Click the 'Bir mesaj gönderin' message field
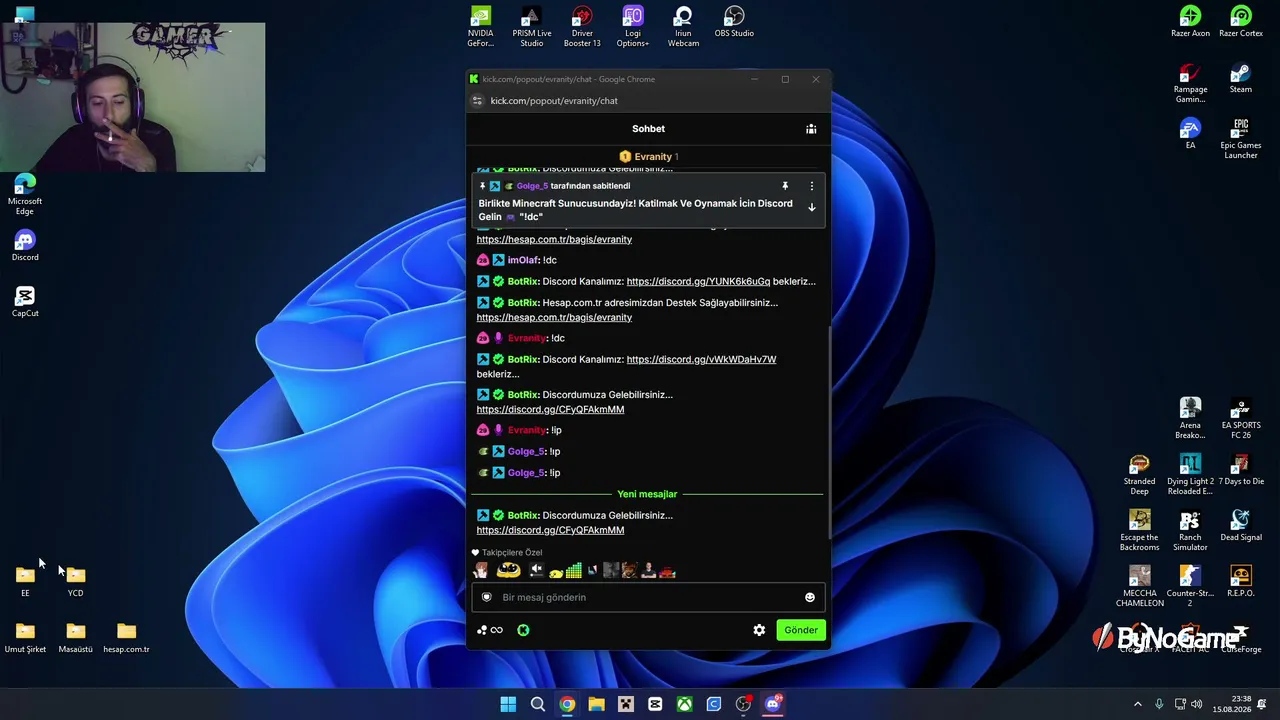This screenshot has width=1280, height=720. [648, 598]
